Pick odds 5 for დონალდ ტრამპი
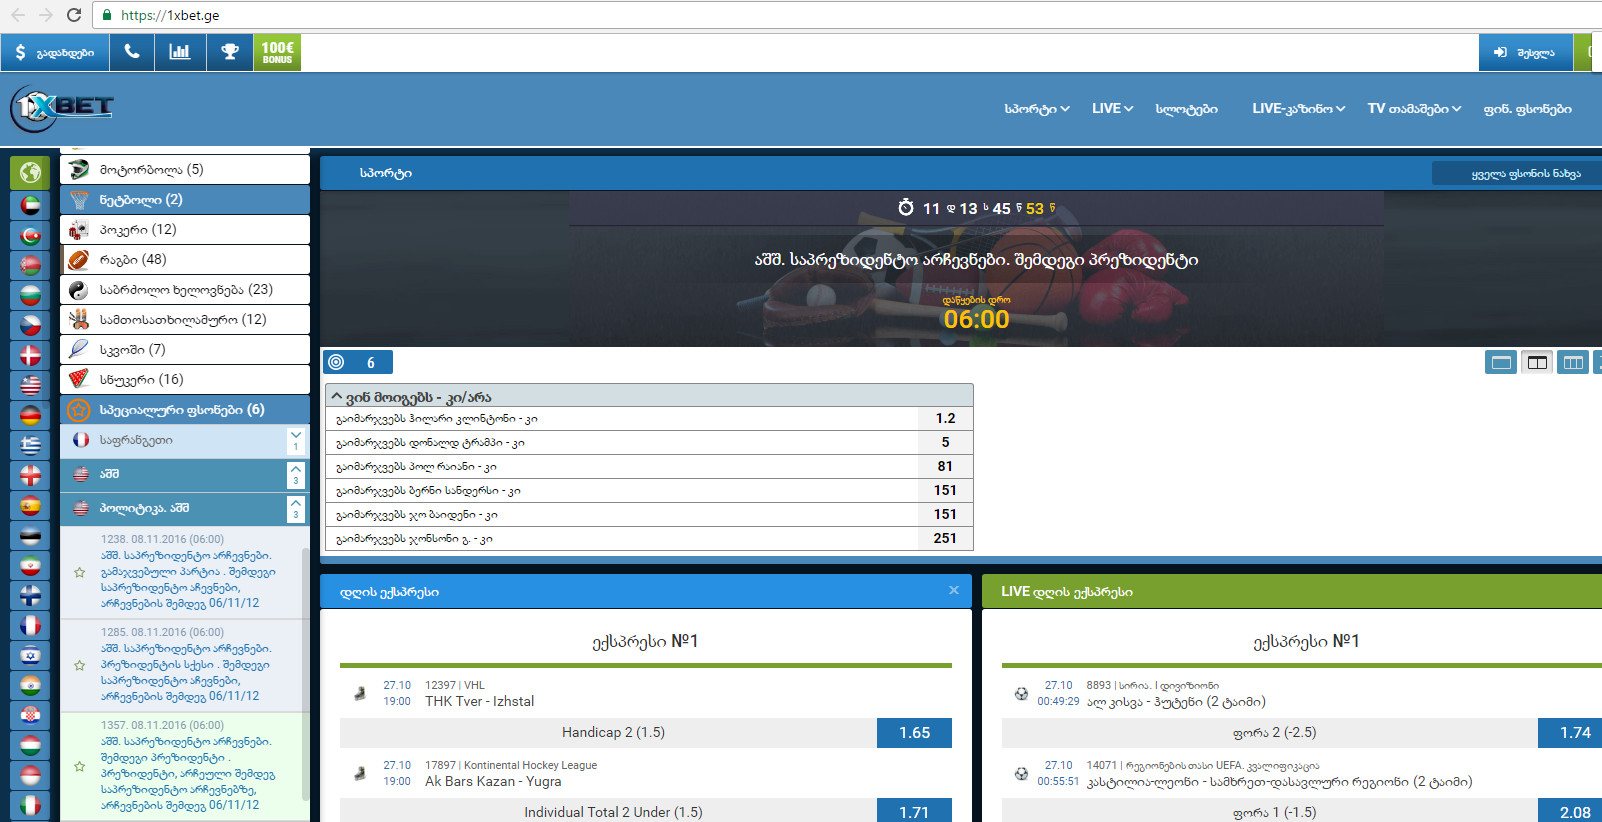This screenshot has height=822, width=1602. click(945, 443)
